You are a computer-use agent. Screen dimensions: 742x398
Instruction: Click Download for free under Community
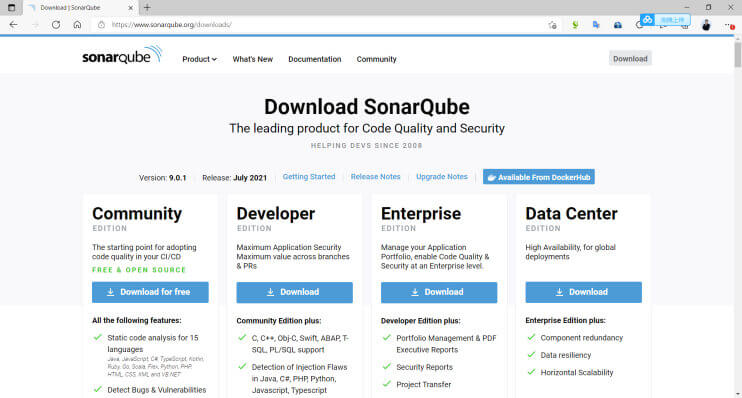click(150, 292)
